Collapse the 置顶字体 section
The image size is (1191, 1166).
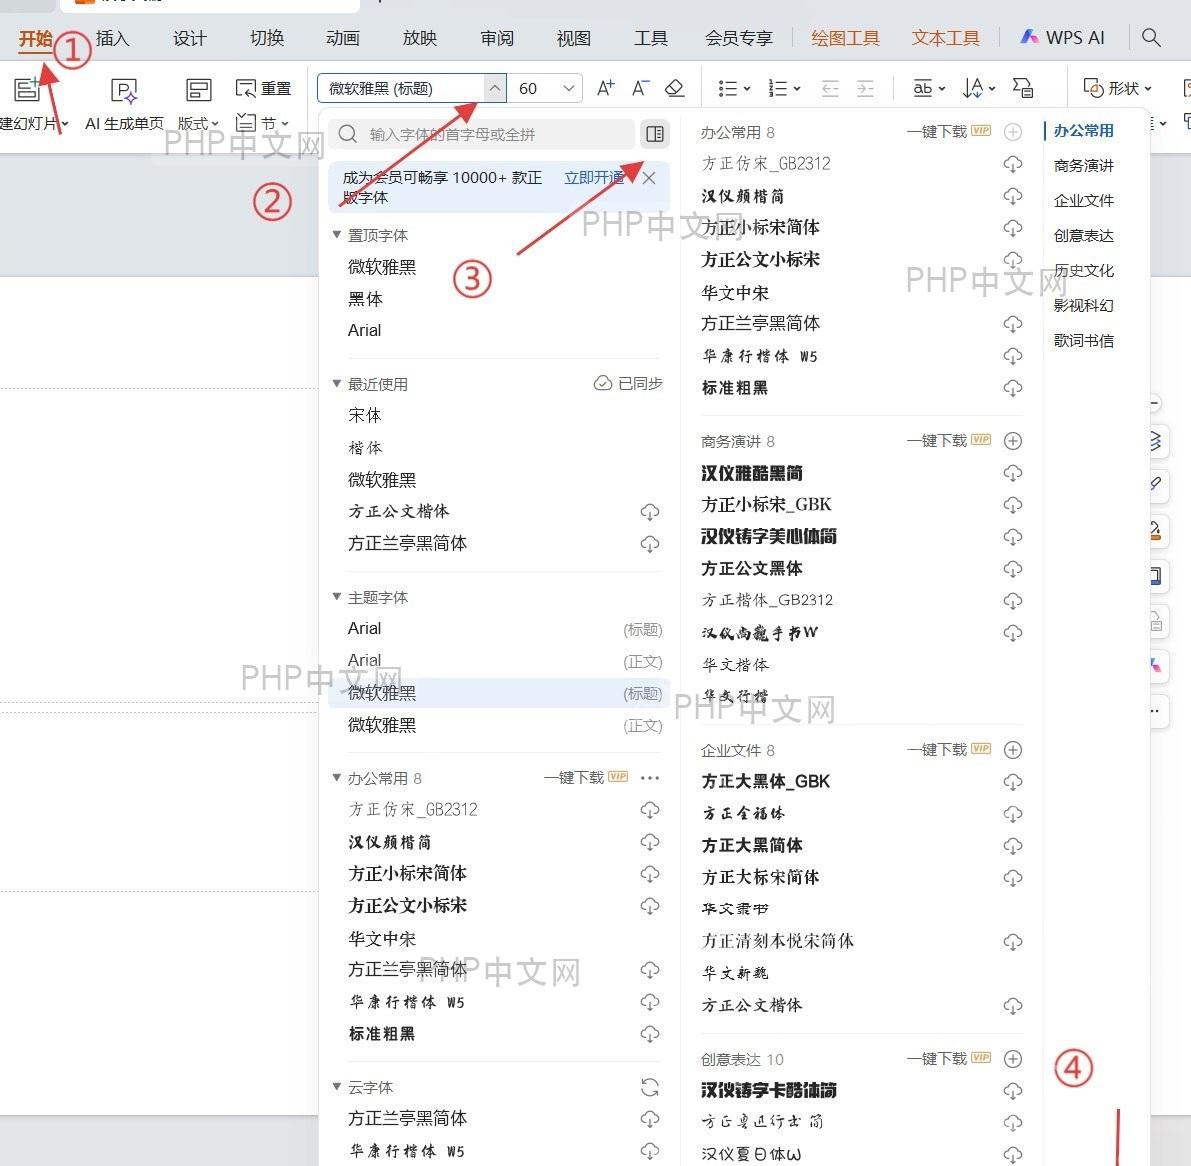(x=336, y=235)
